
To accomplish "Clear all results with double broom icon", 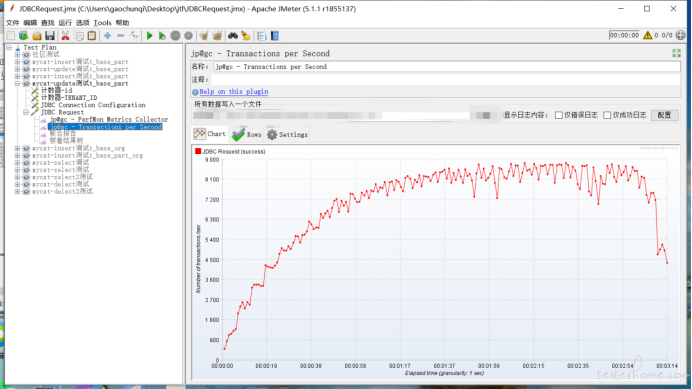I will tap(217, 36).
